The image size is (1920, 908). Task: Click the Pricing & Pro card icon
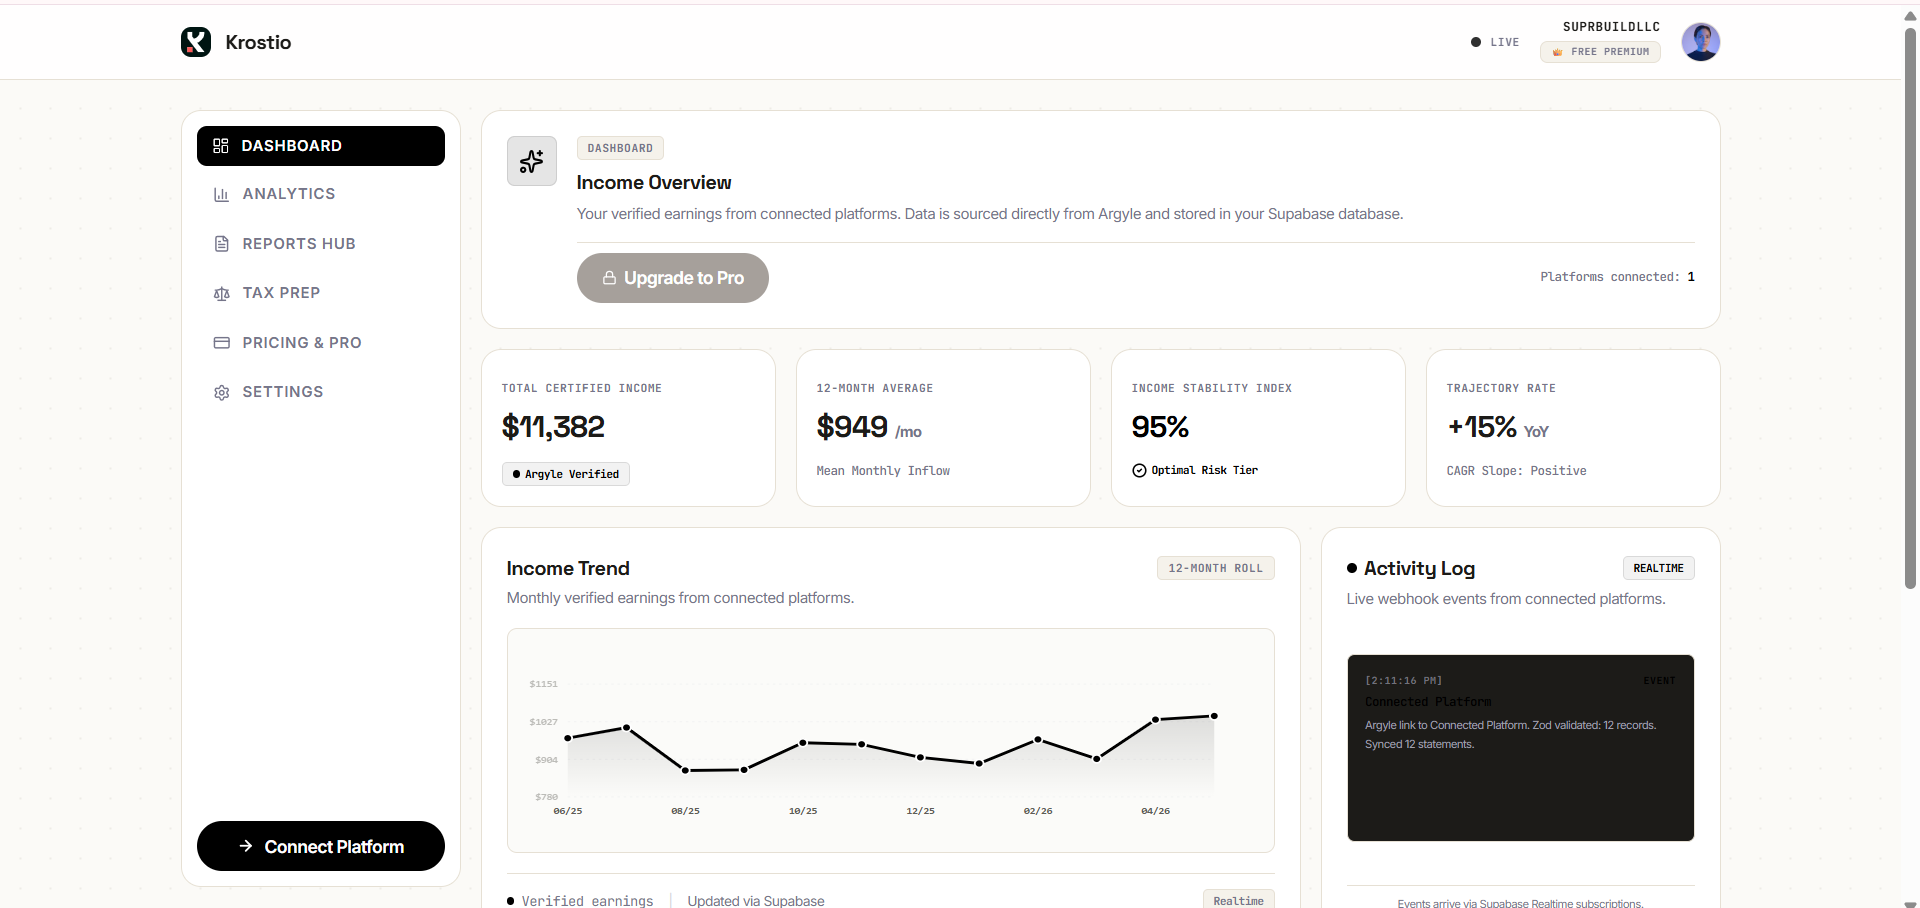pyautogui.click(x=222, y=343)
